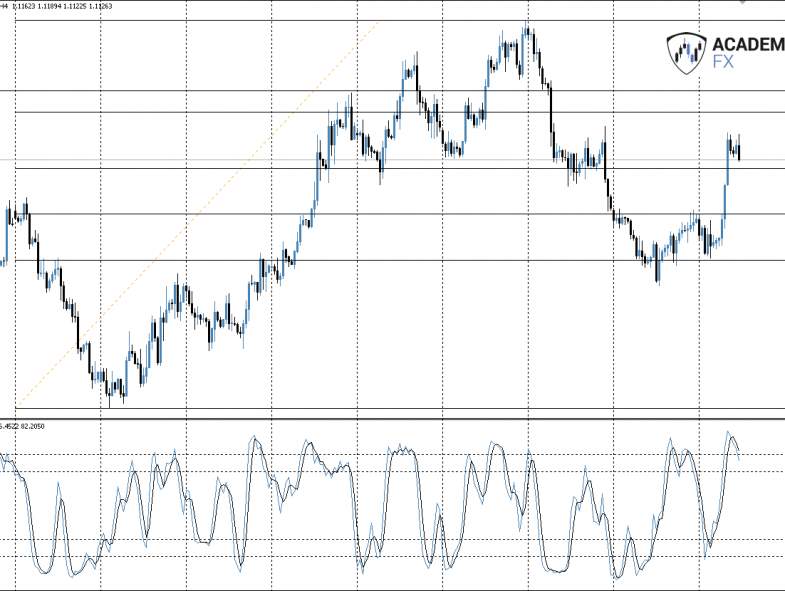785x591 pixels.
Task: Click the chart shift triangle marker
Action: click(x=743, y=2)
